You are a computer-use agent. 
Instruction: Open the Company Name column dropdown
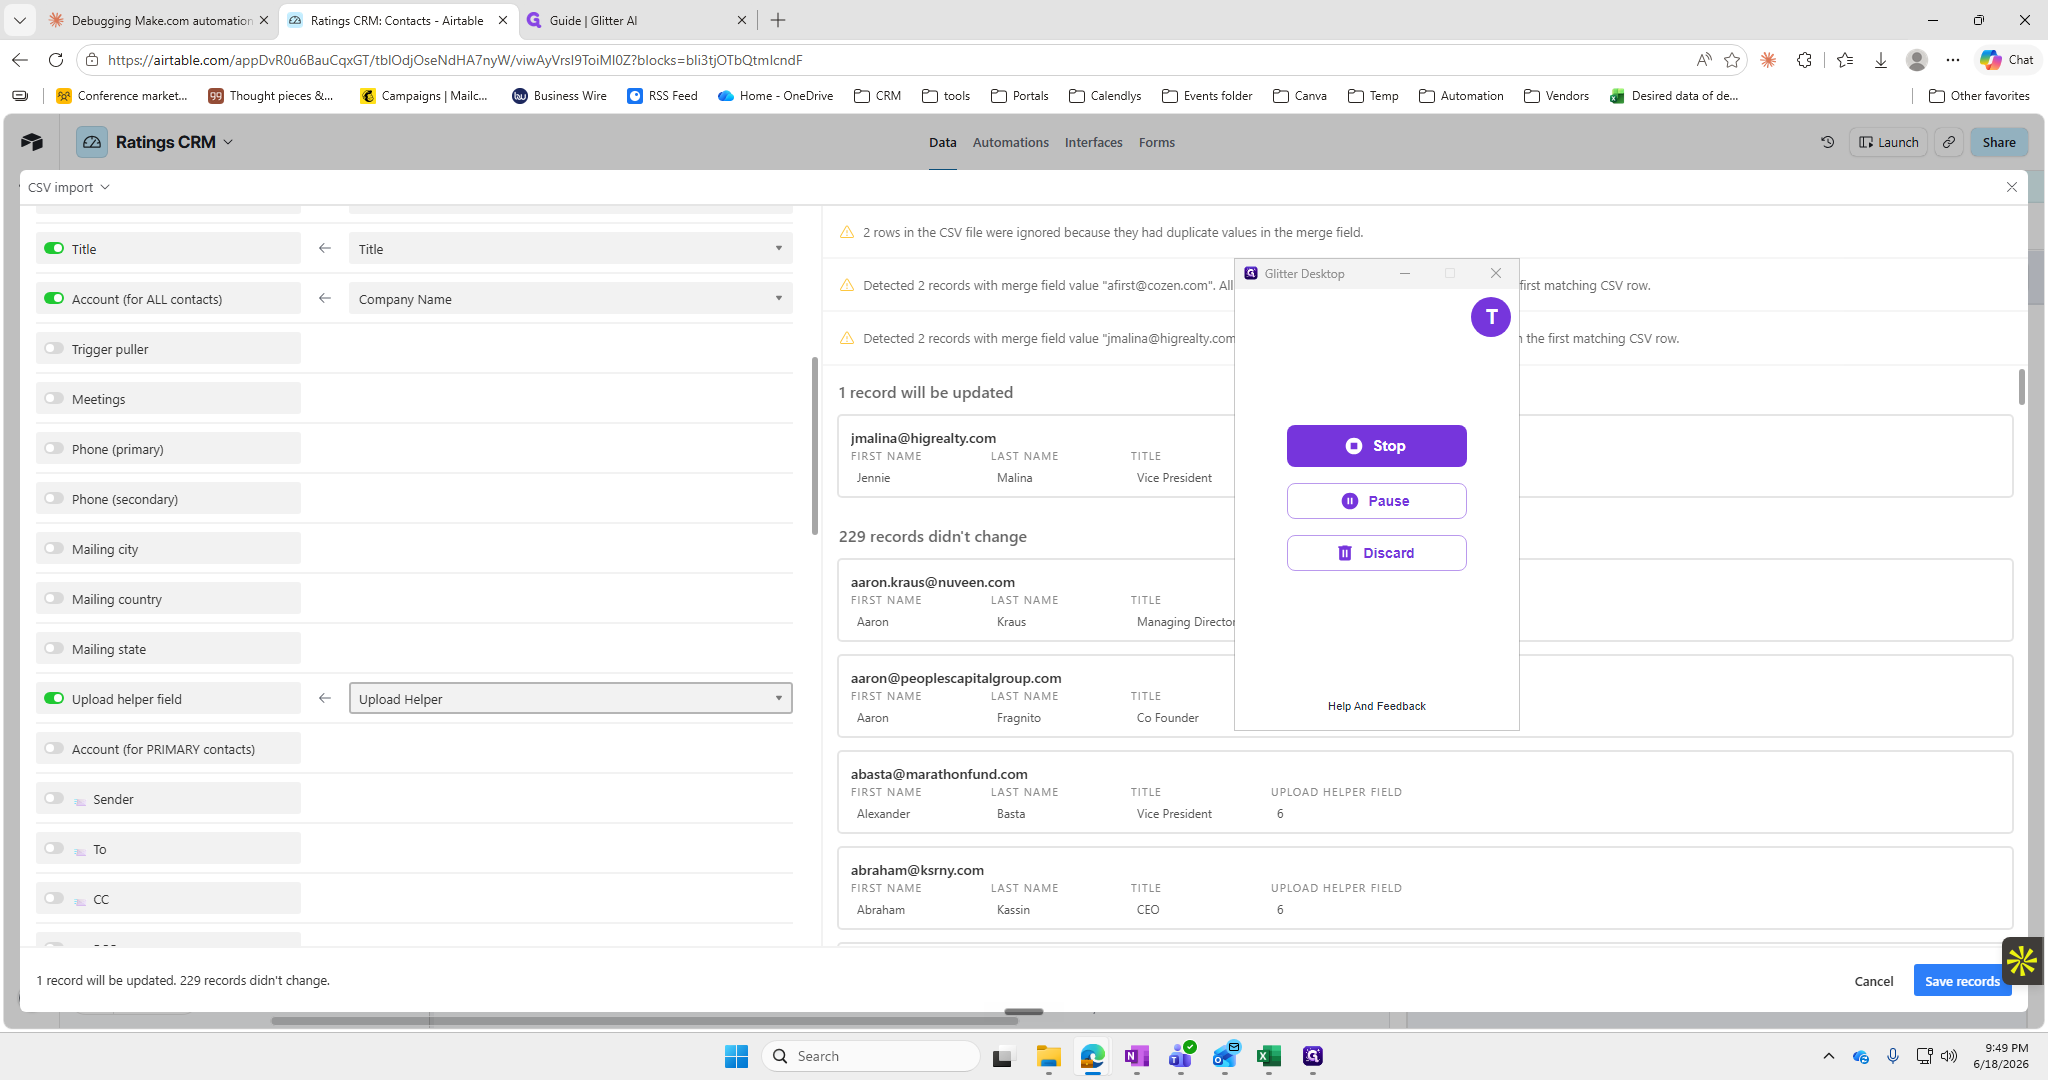coord(570,298)
